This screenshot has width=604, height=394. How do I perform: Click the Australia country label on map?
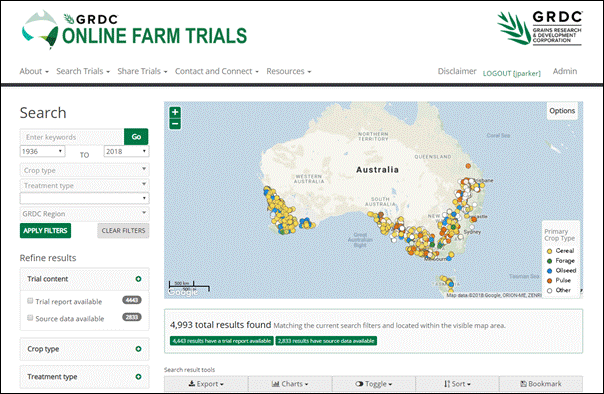click(377, 170)
